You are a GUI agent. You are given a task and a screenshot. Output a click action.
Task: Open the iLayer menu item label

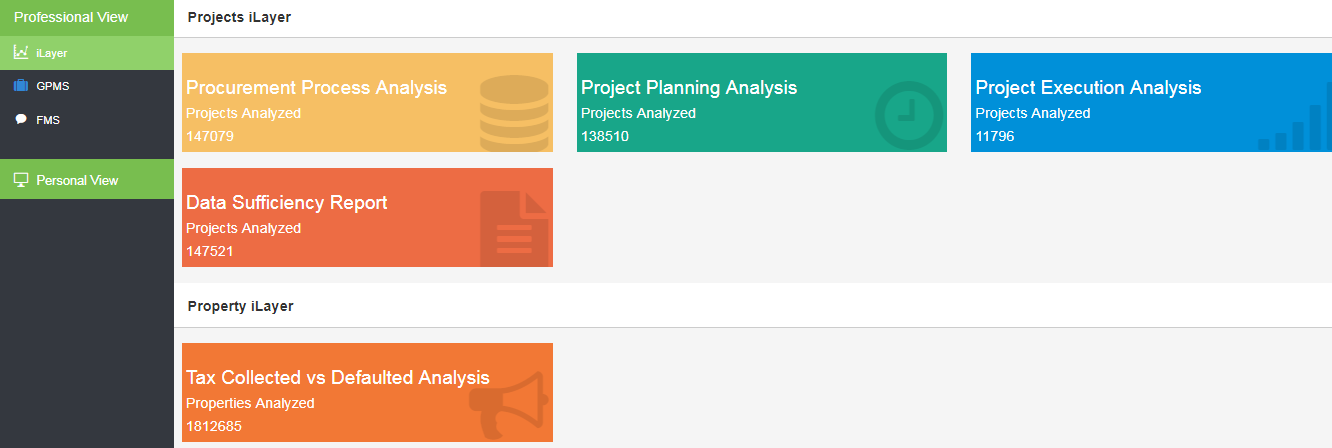pyautogui.click(x=52, y=53)
